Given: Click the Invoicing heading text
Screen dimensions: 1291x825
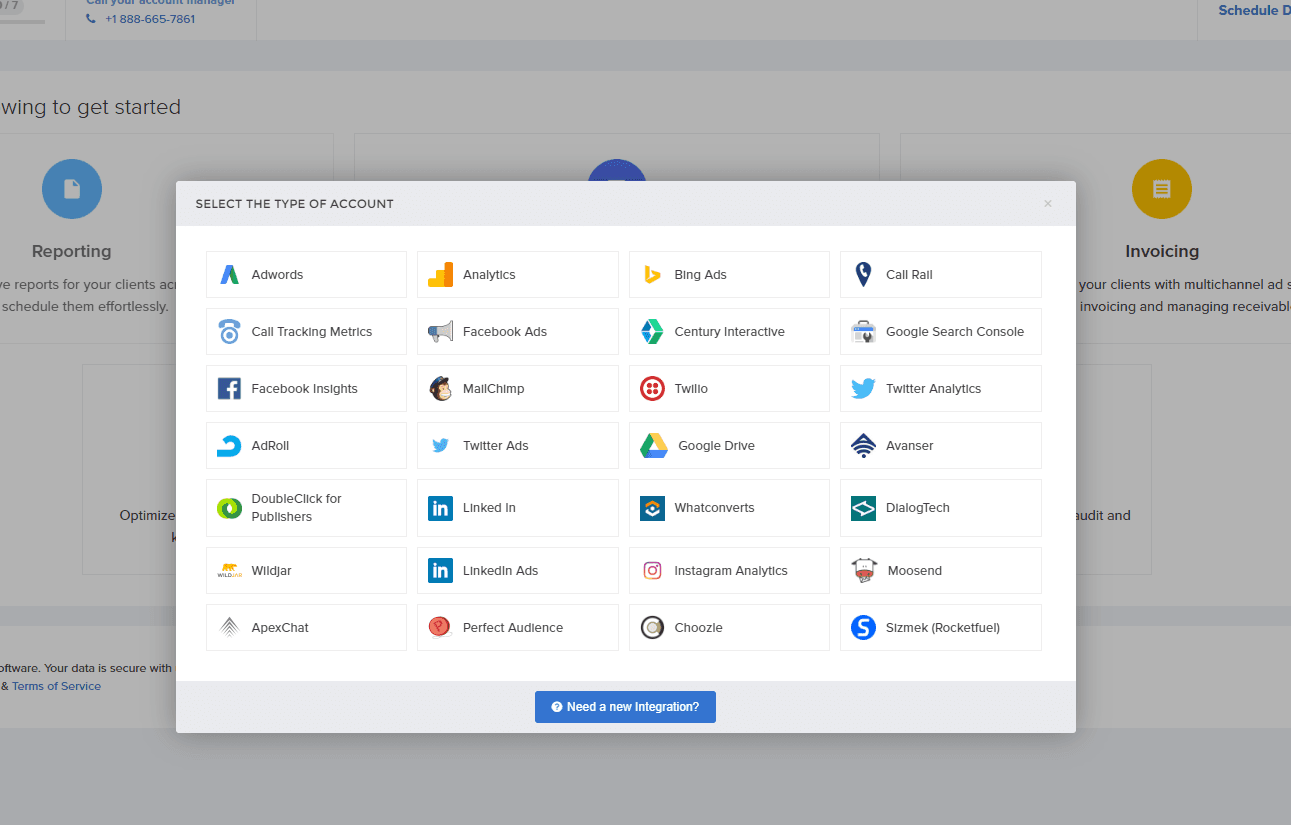Looking at the screenshot, I should tap(1162, 252).
